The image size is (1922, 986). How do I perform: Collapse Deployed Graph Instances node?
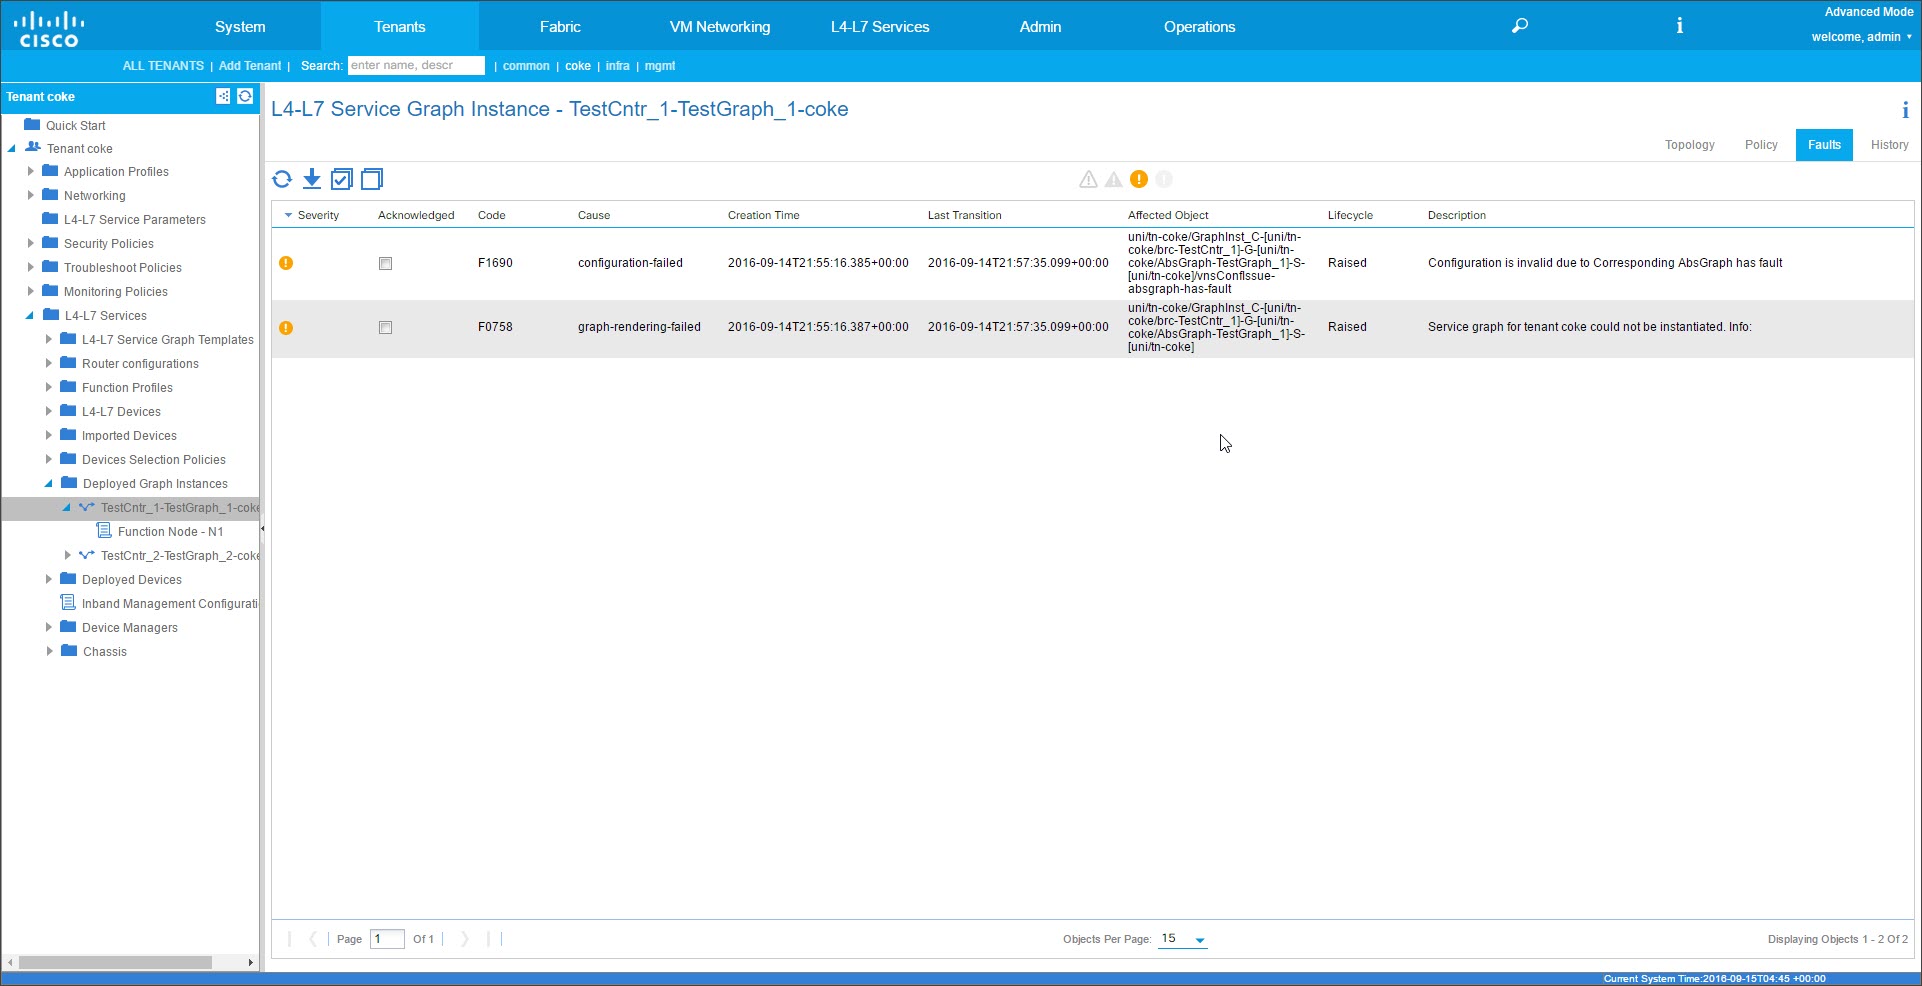point(48,483)
